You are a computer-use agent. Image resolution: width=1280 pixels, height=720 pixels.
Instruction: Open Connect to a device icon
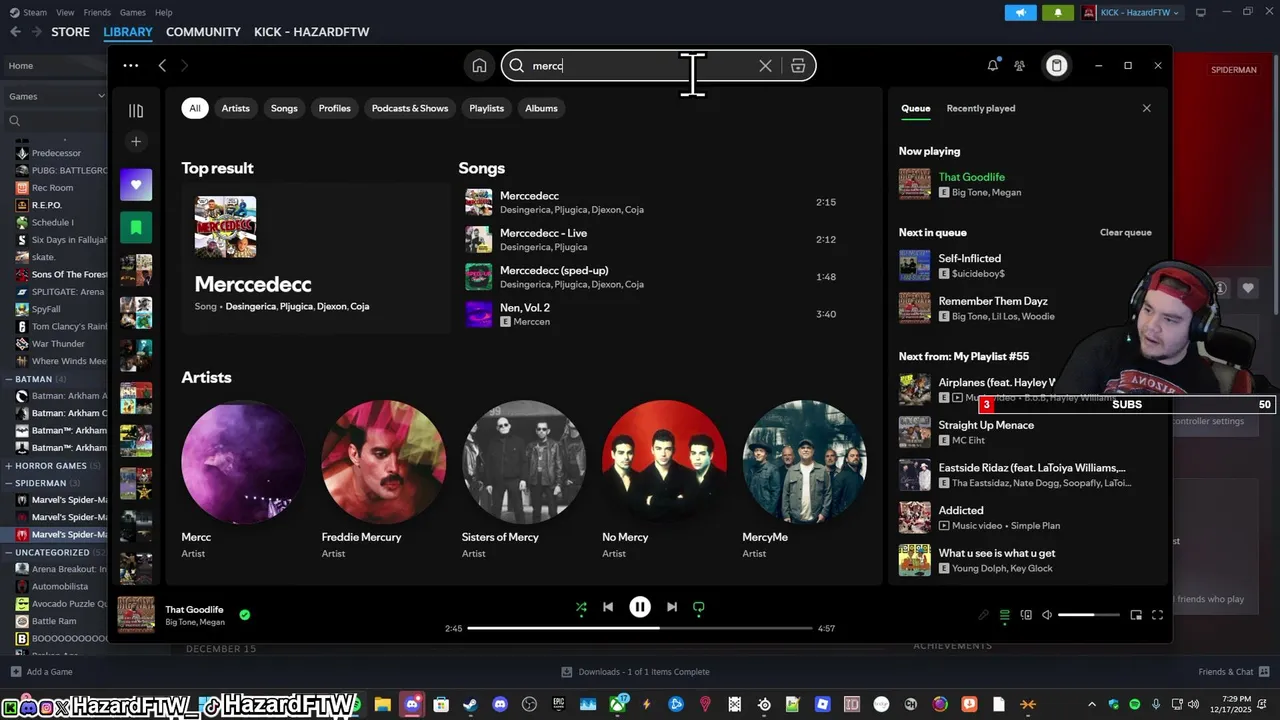pos(1026,615)
